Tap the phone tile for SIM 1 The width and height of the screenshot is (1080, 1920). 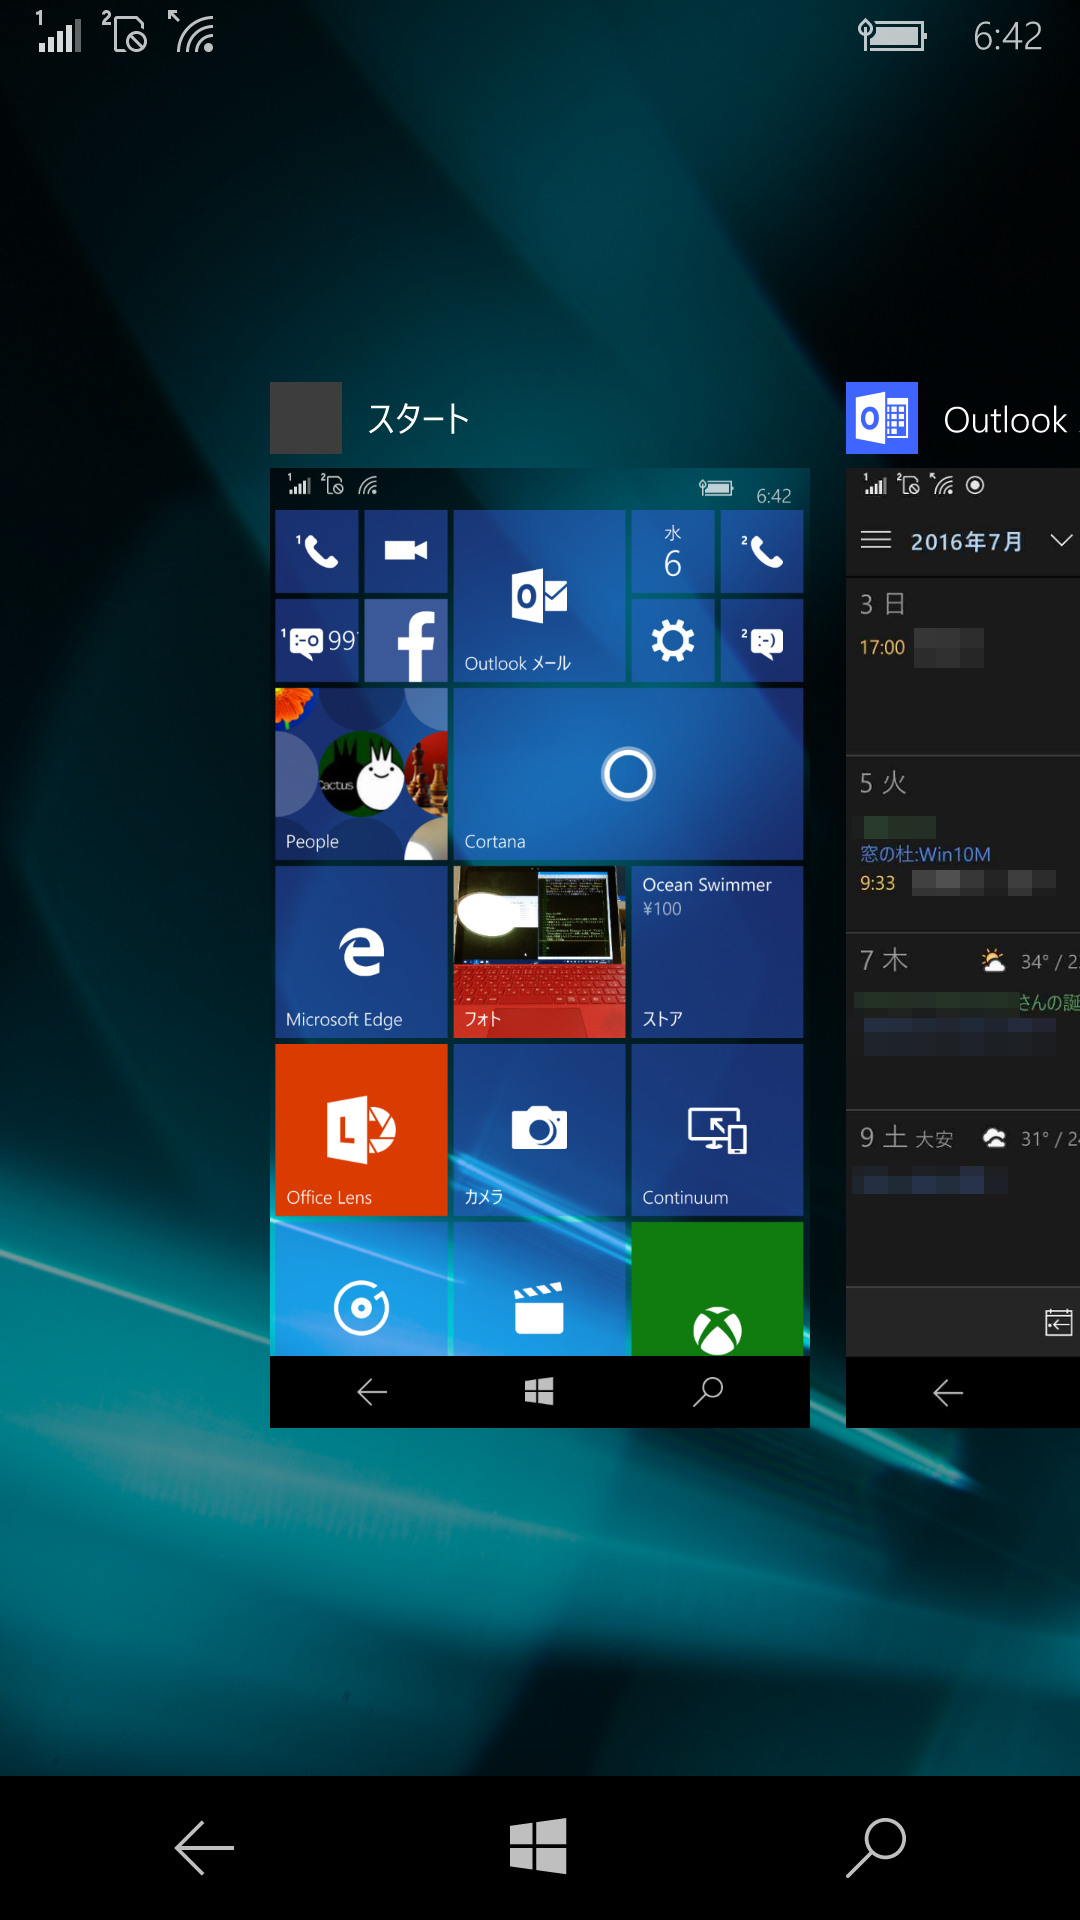317,551
